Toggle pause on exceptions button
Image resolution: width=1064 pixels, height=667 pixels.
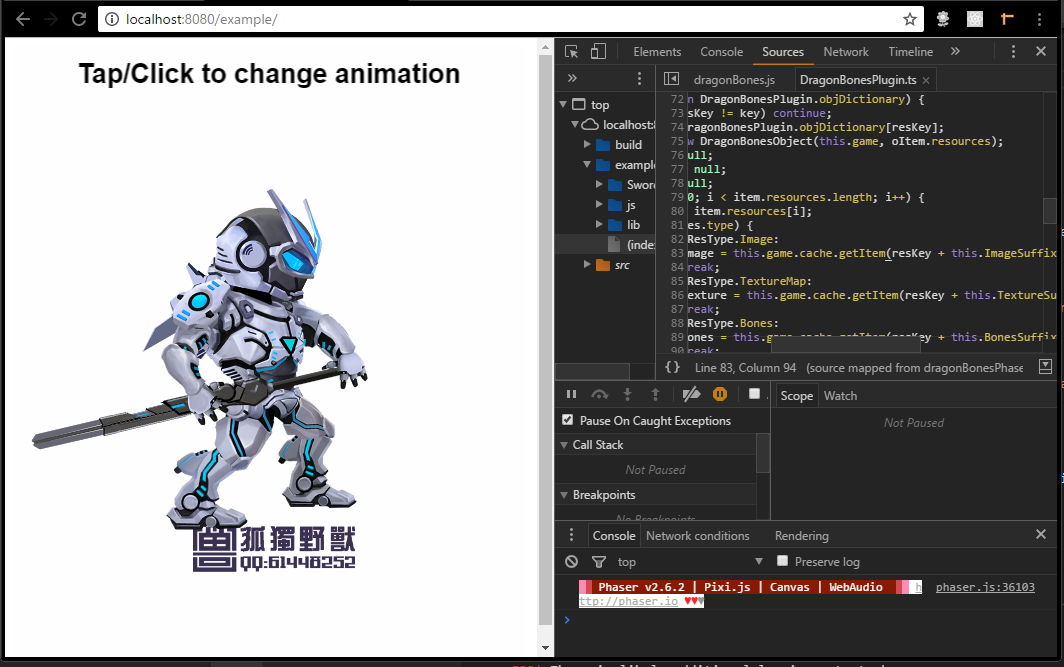click(x=720, y=394)
